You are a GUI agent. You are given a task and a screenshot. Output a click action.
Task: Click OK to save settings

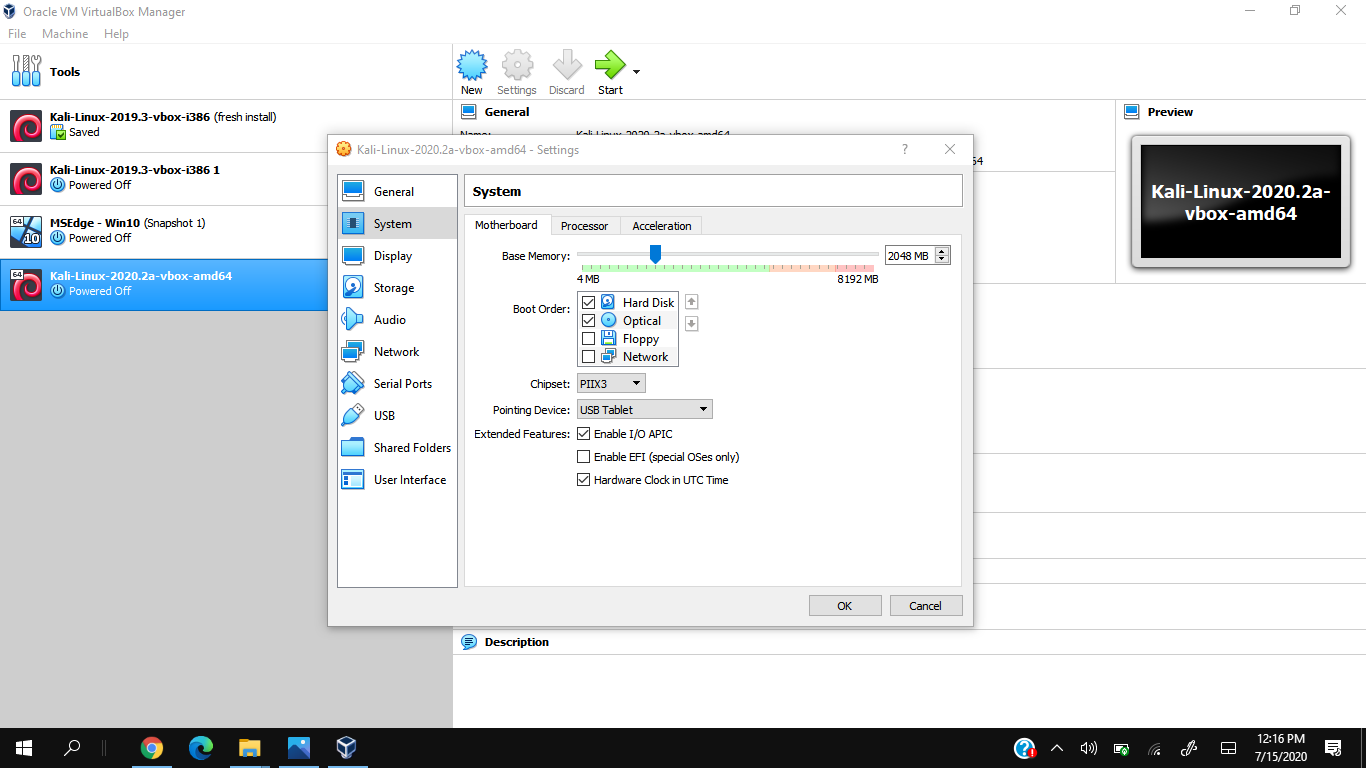click(x=845, y=606)
